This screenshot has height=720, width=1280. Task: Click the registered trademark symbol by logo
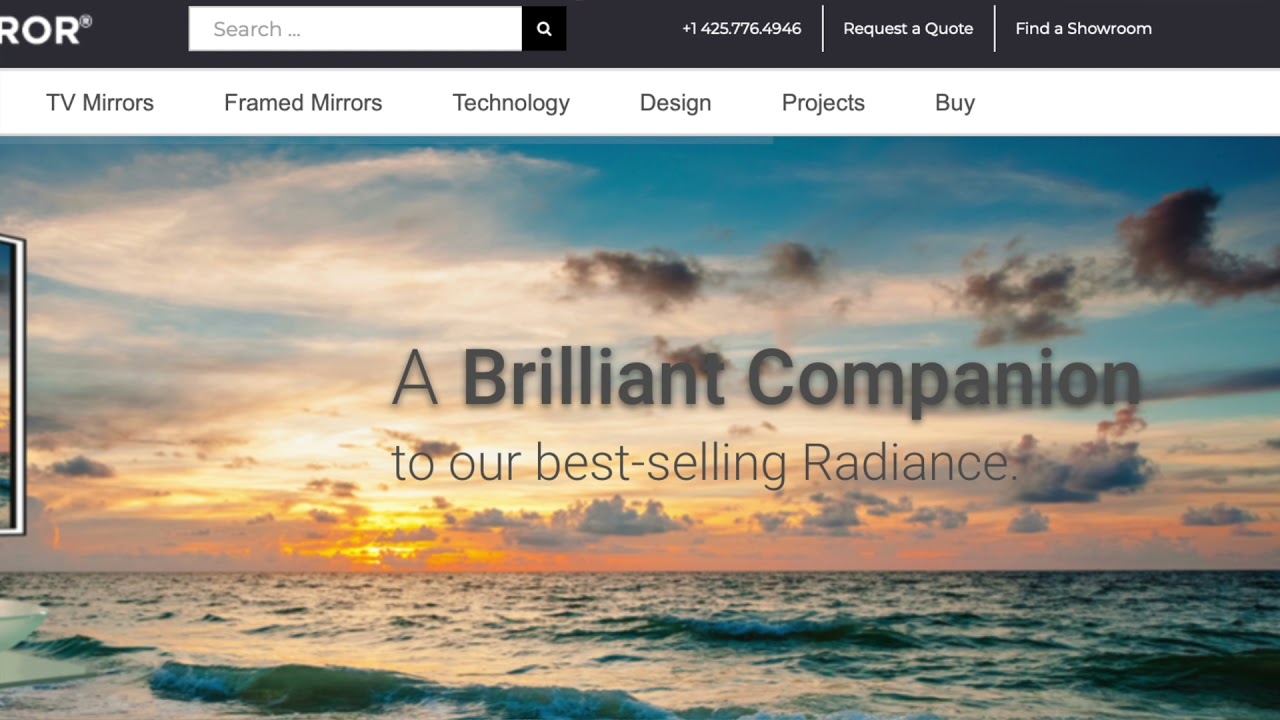point(86,20)
